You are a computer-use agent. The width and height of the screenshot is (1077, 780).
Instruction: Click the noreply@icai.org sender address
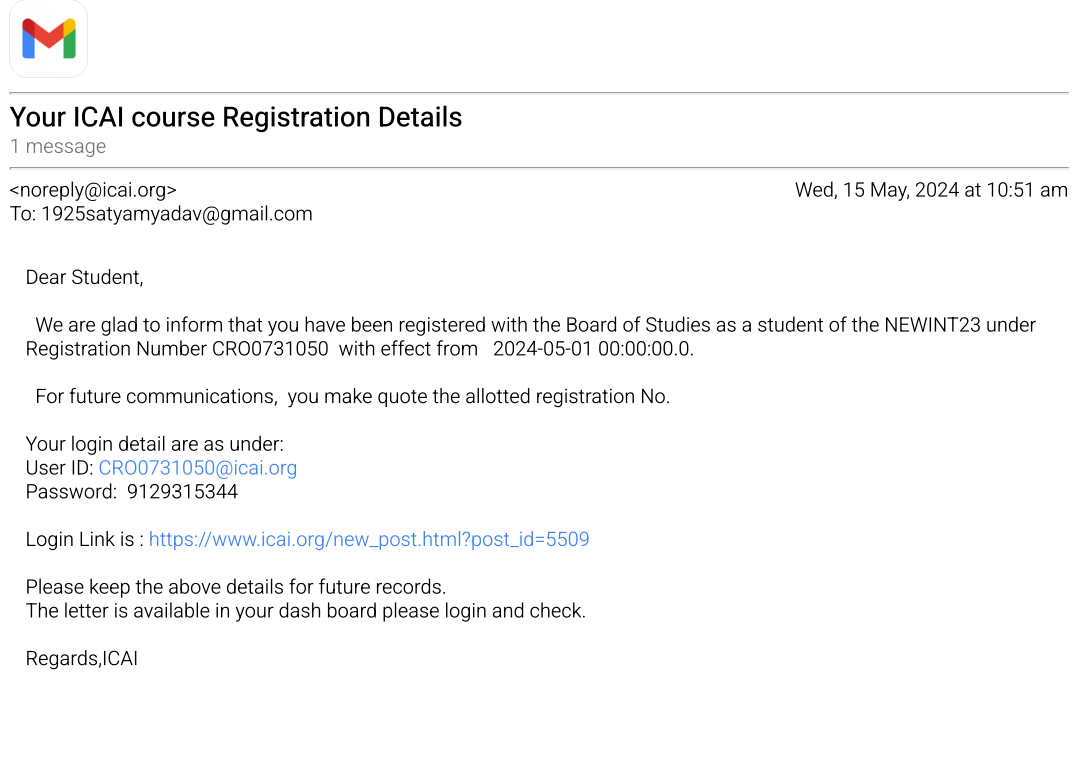coord(93,190)
